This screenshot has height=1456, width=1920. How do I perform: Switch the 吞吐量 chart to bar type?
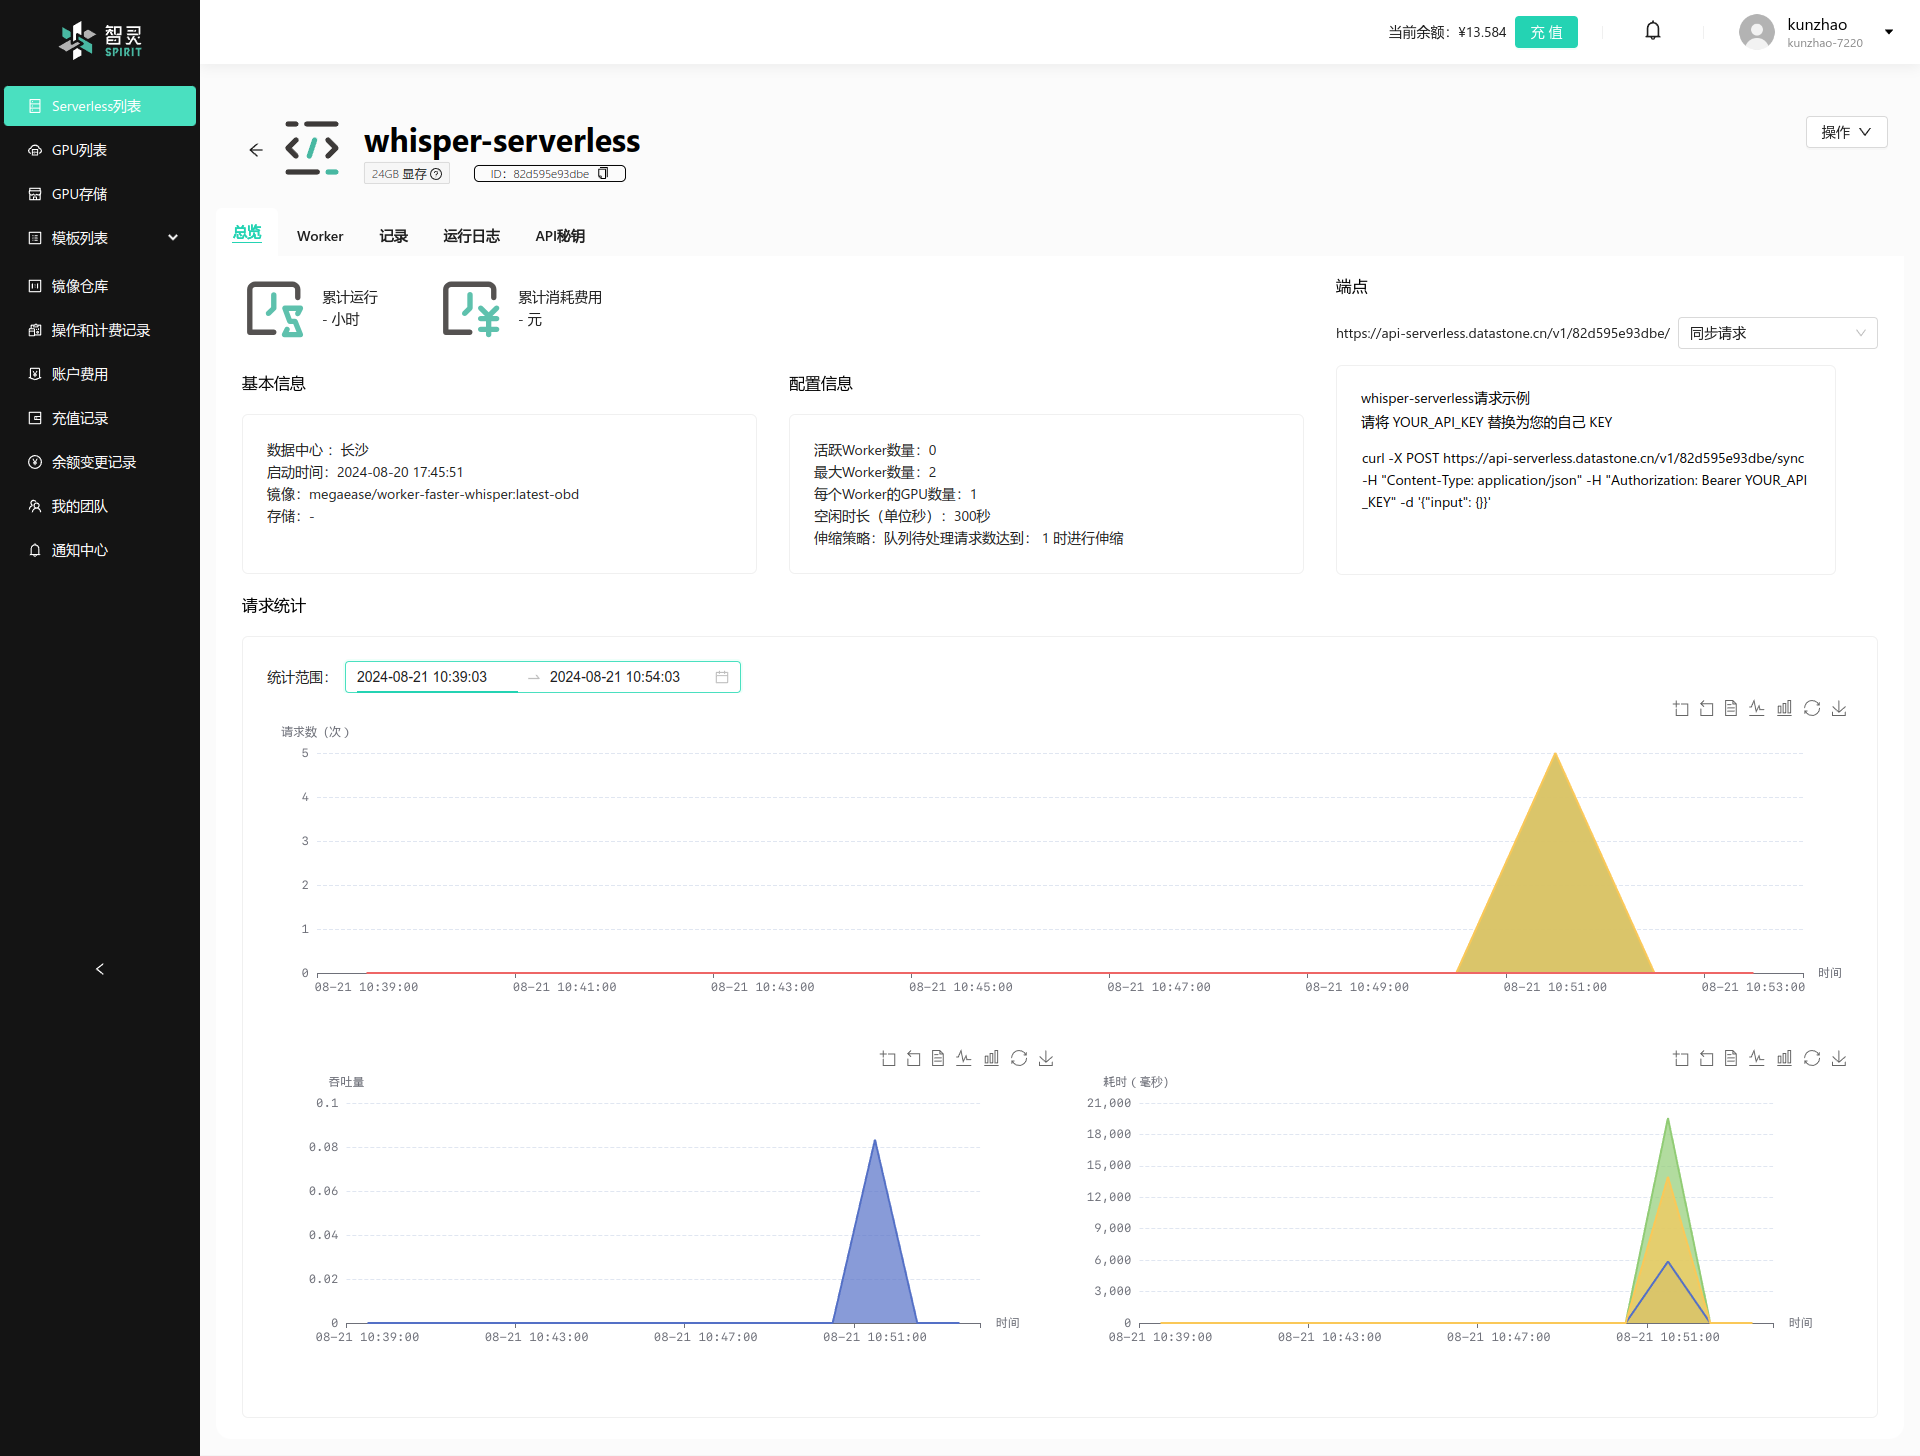[x=991, y=1058]
